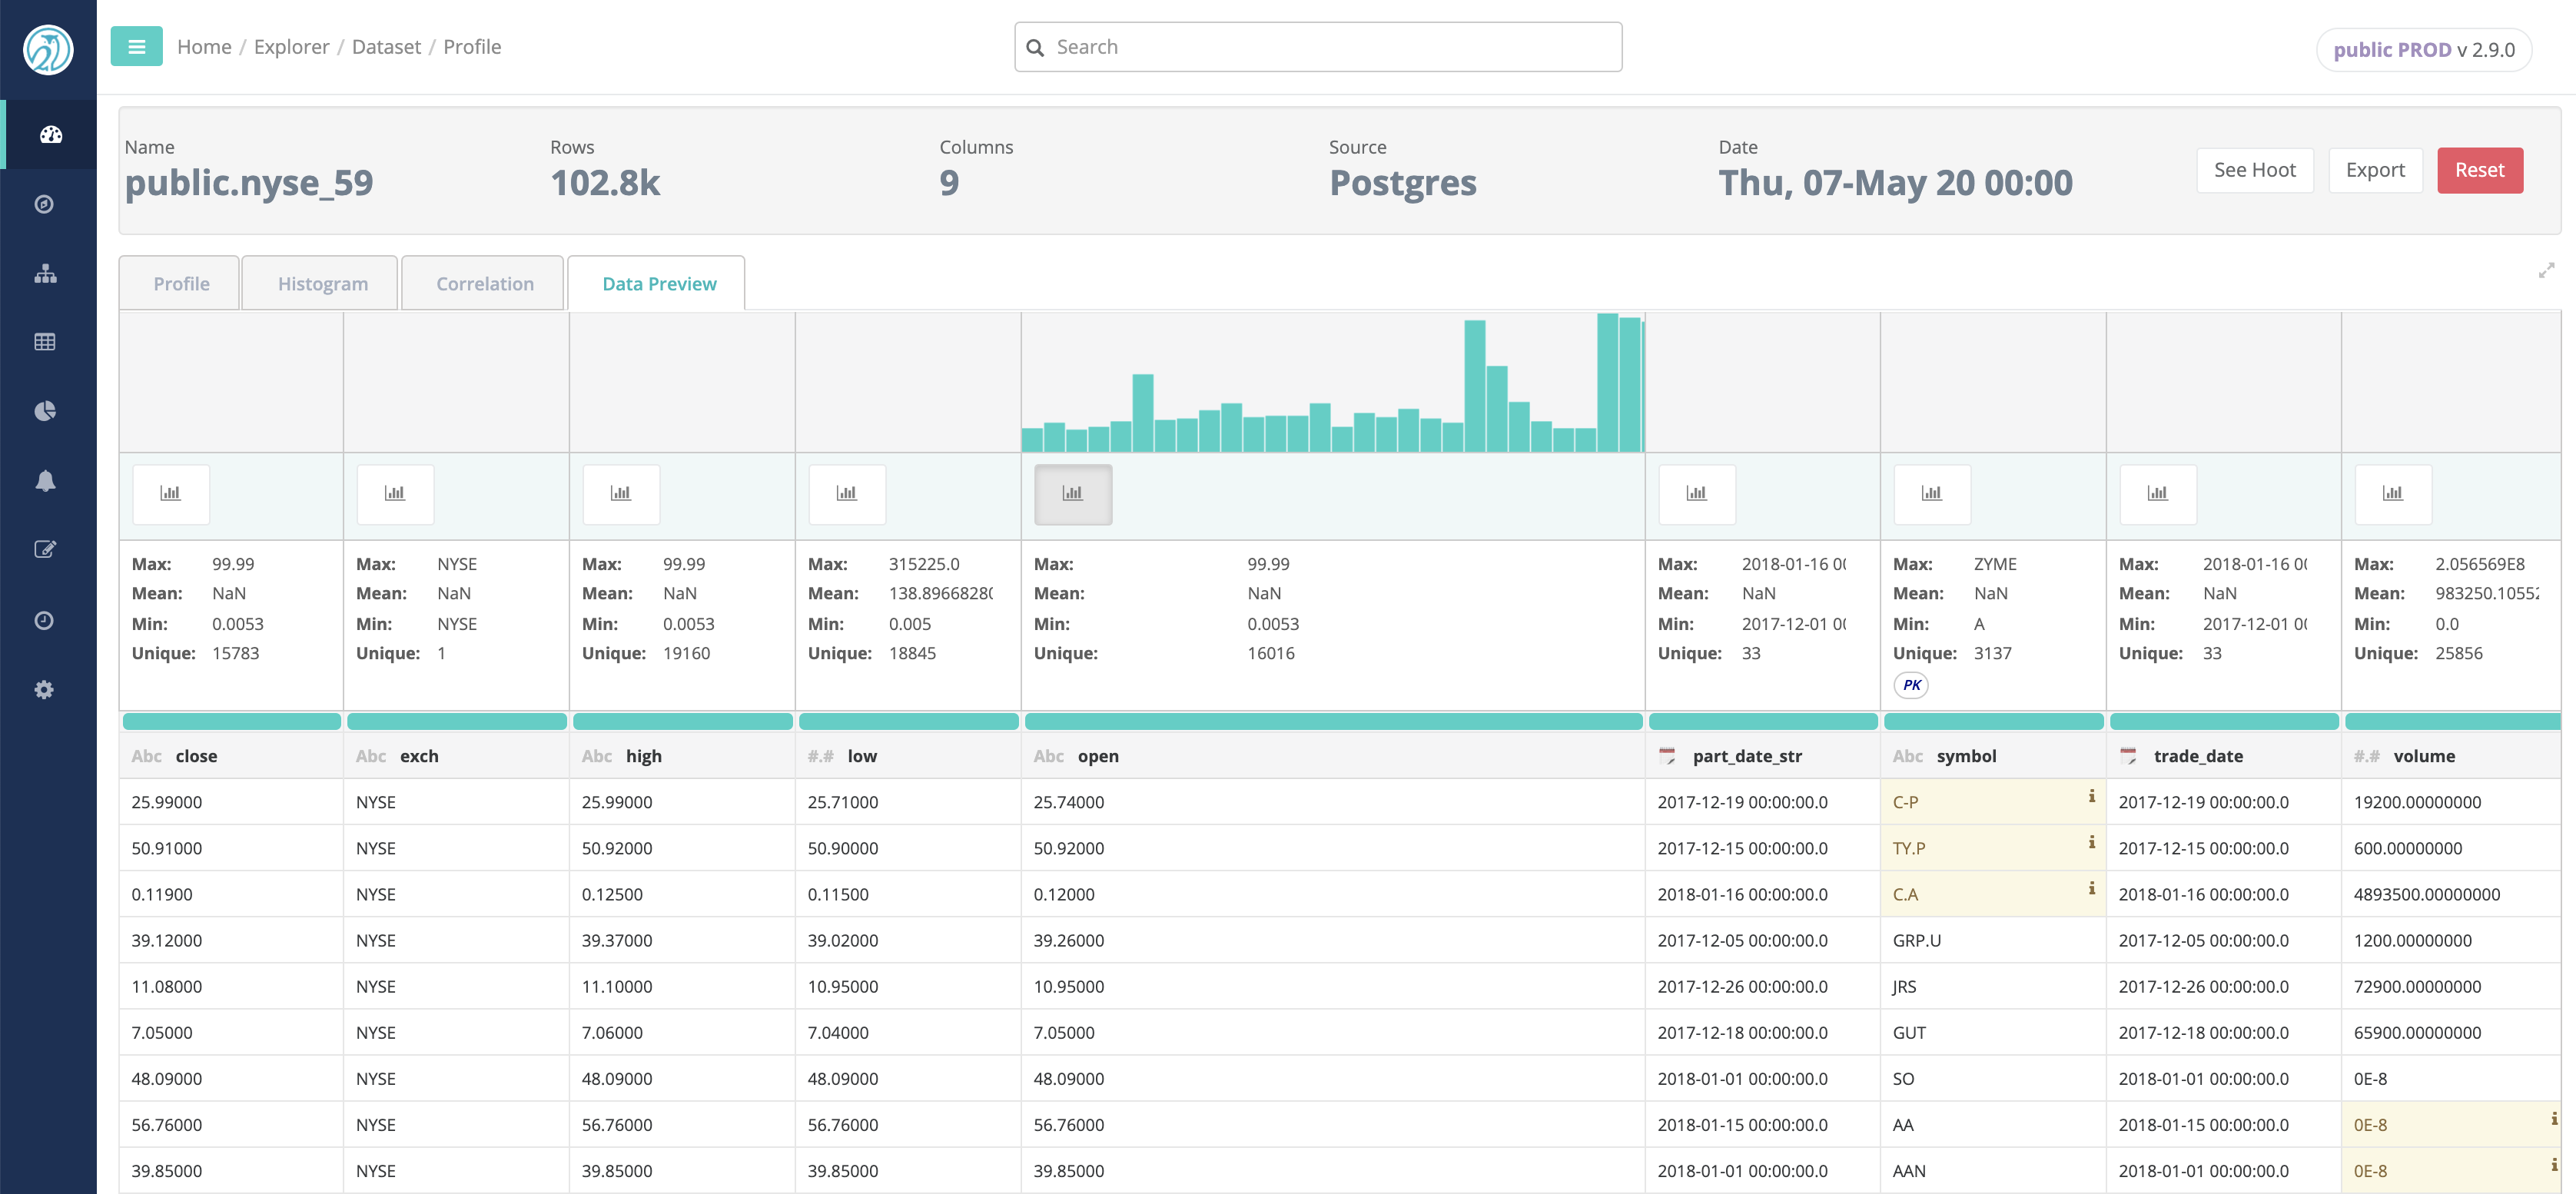Click the red Reset button
2576x1194 pixels.
2479,170
